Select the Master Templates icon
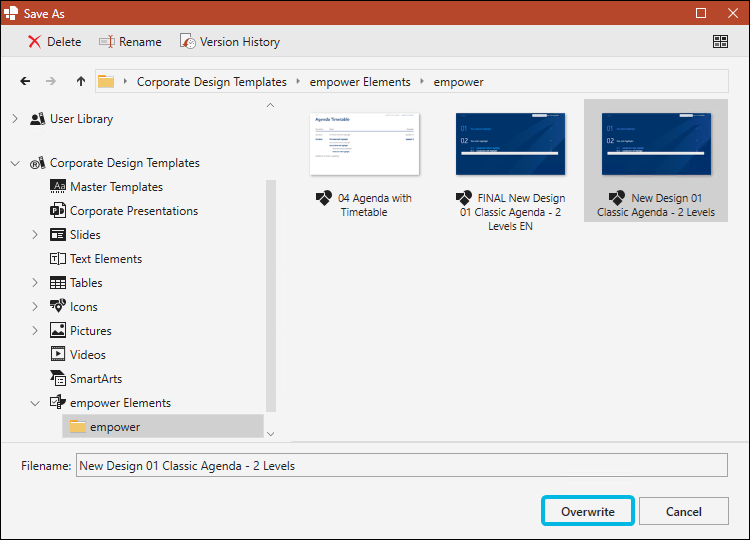 click(x=58, y=187)
